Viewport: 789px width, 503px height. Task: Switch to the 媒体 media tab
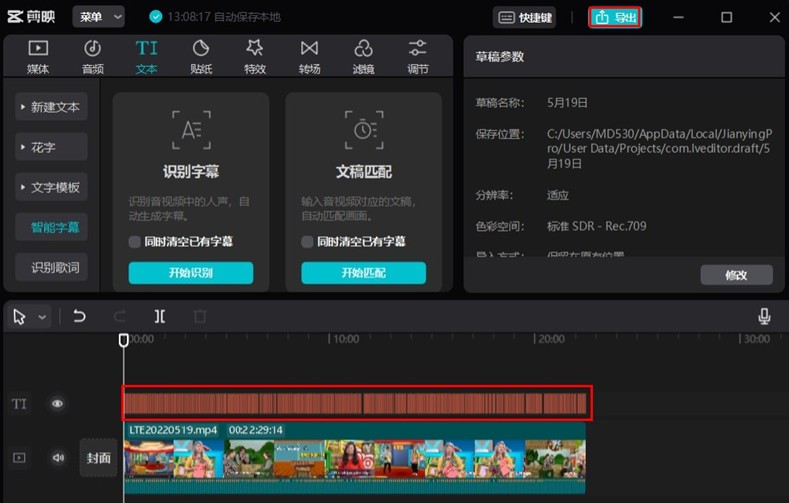[x=37, y=57]
